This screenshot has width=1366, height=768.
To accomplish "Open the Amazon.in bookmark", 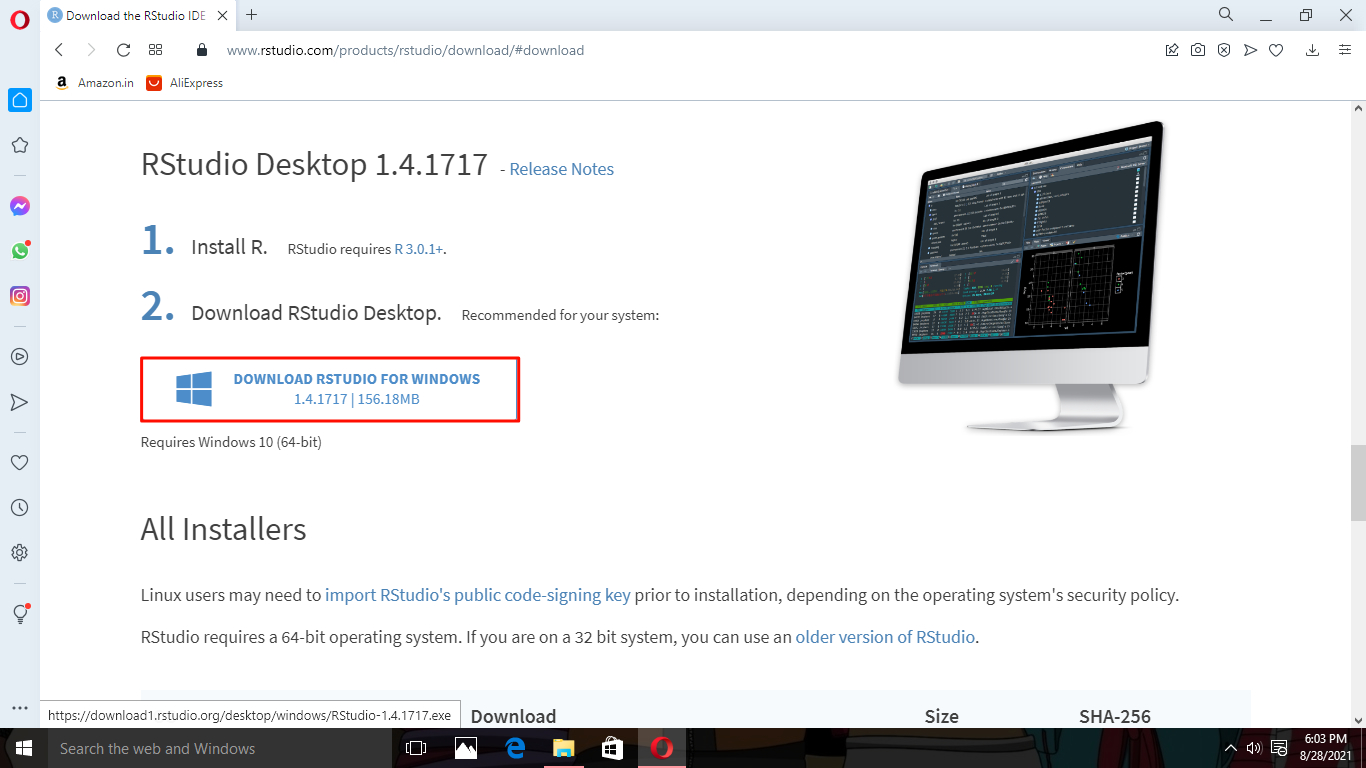I will tap(95, 83).
